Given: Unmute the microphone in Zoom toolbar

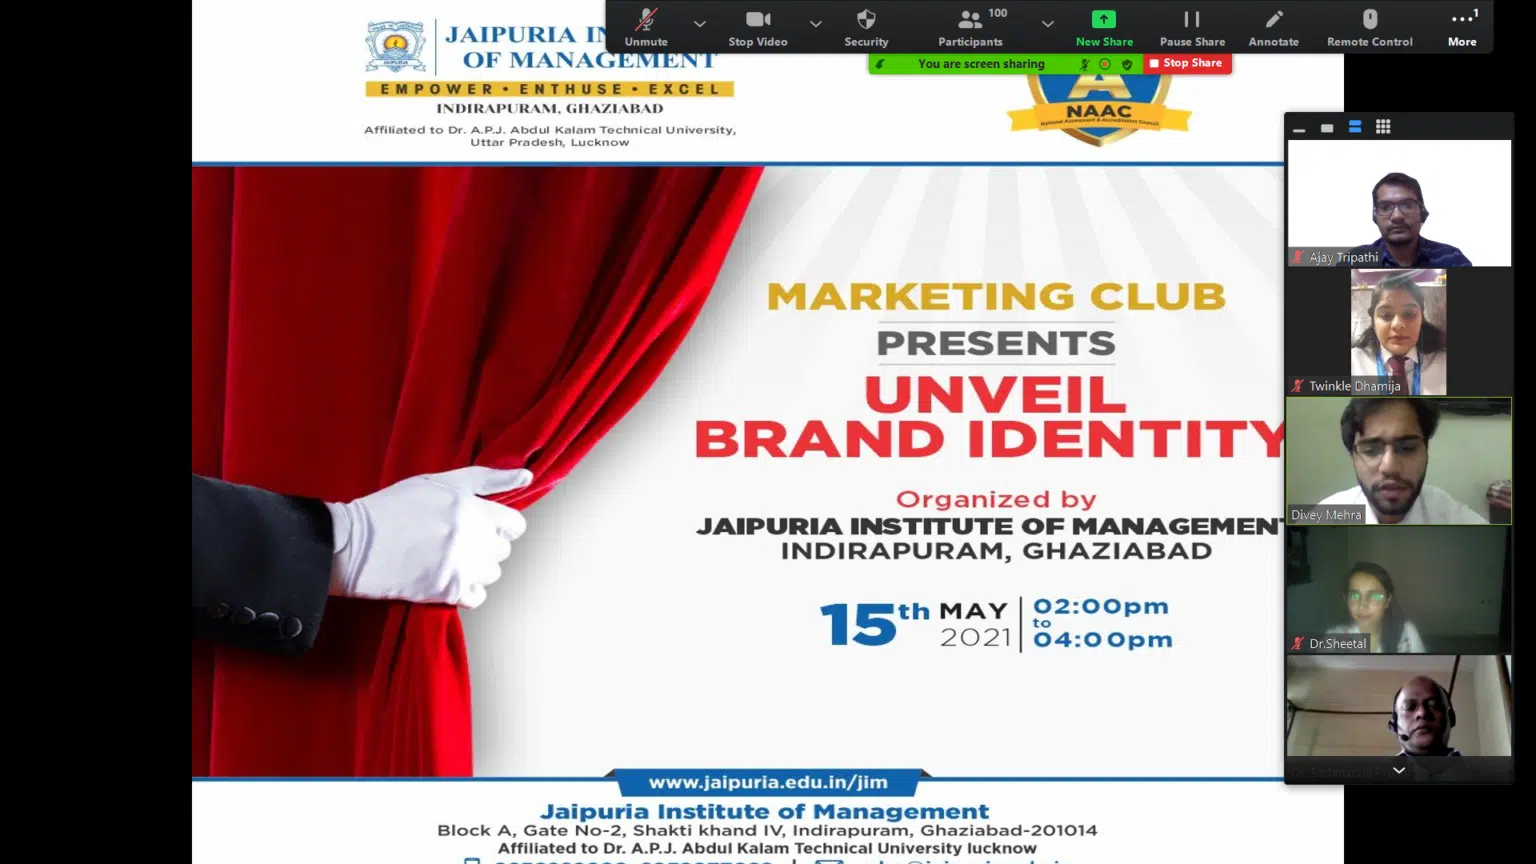Looking at the screenshot, I should coord(646,27).
